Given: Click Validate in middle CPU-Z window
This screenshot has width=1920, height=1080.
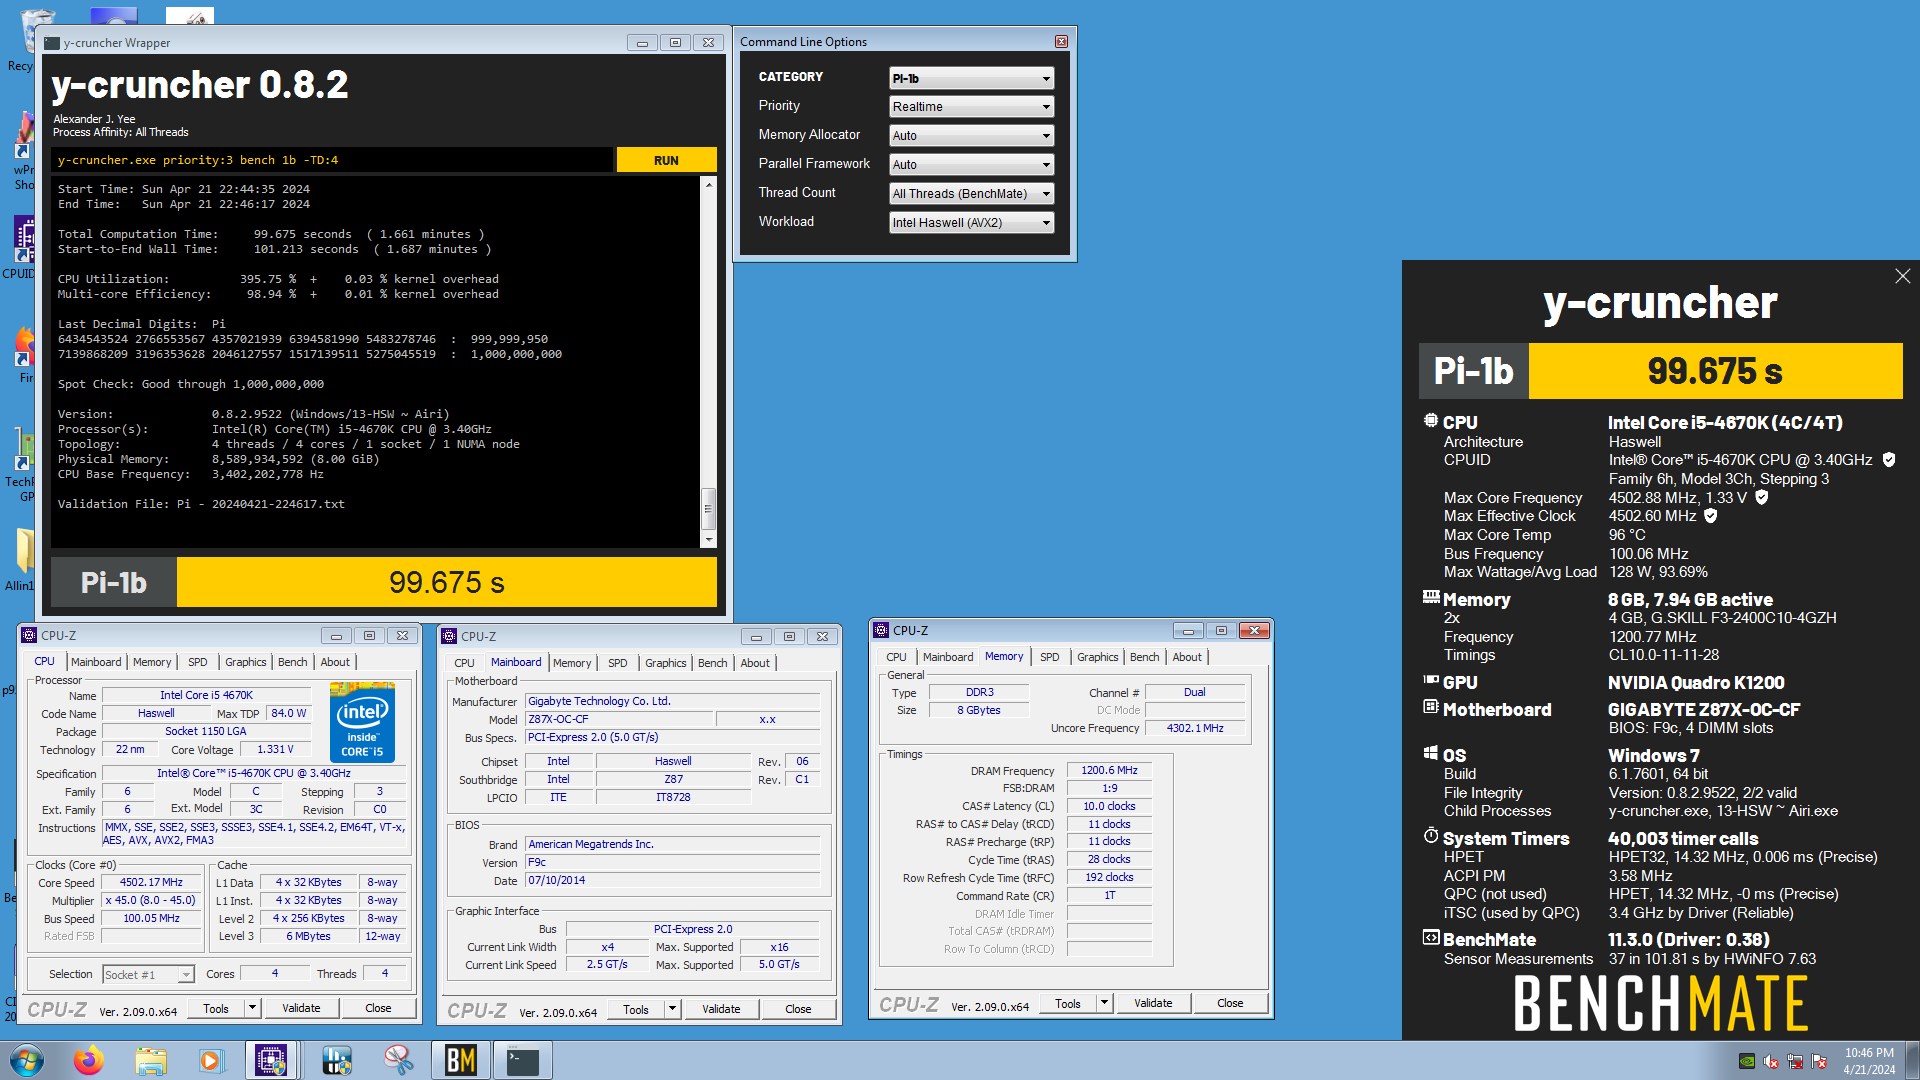Looking at the screenshot, I should point(721,1009).
